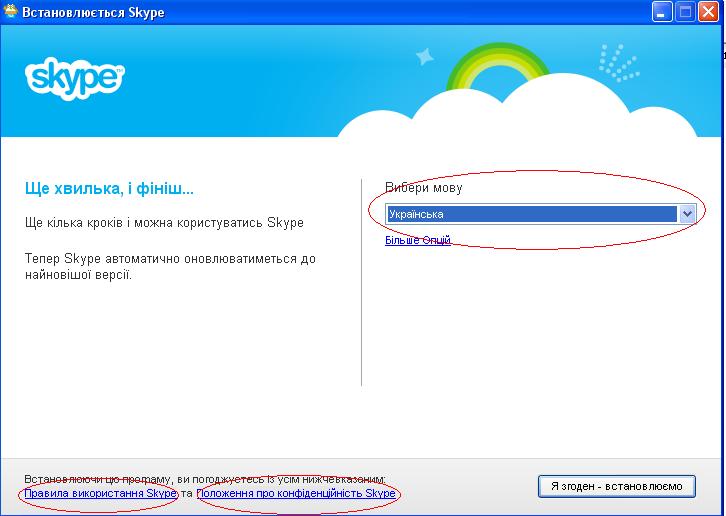Click the disabled maximize window button
This screenshot has height=516, width=726.
[685, 12]
